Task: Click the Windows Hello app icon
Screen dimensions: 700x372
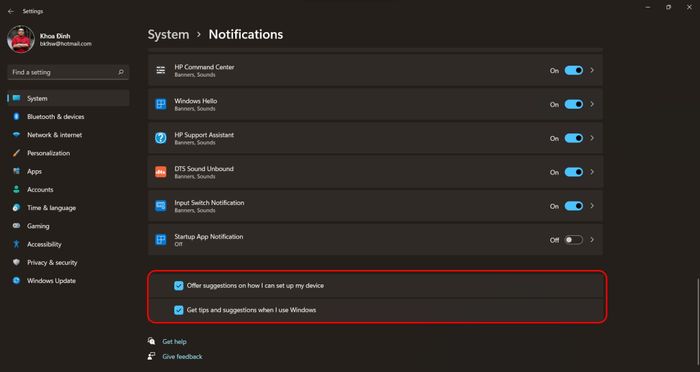Action: coord(161,104)
